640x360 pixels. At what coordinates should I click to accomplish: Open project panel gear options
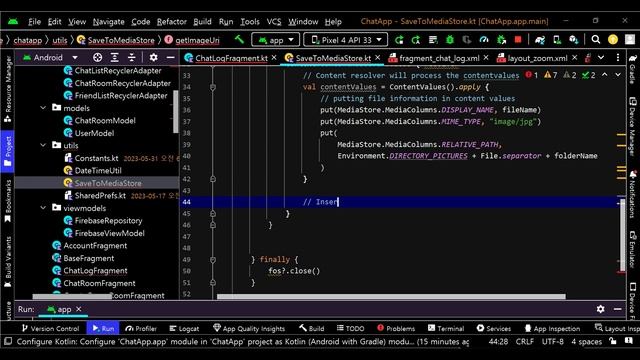click(153, 58)
